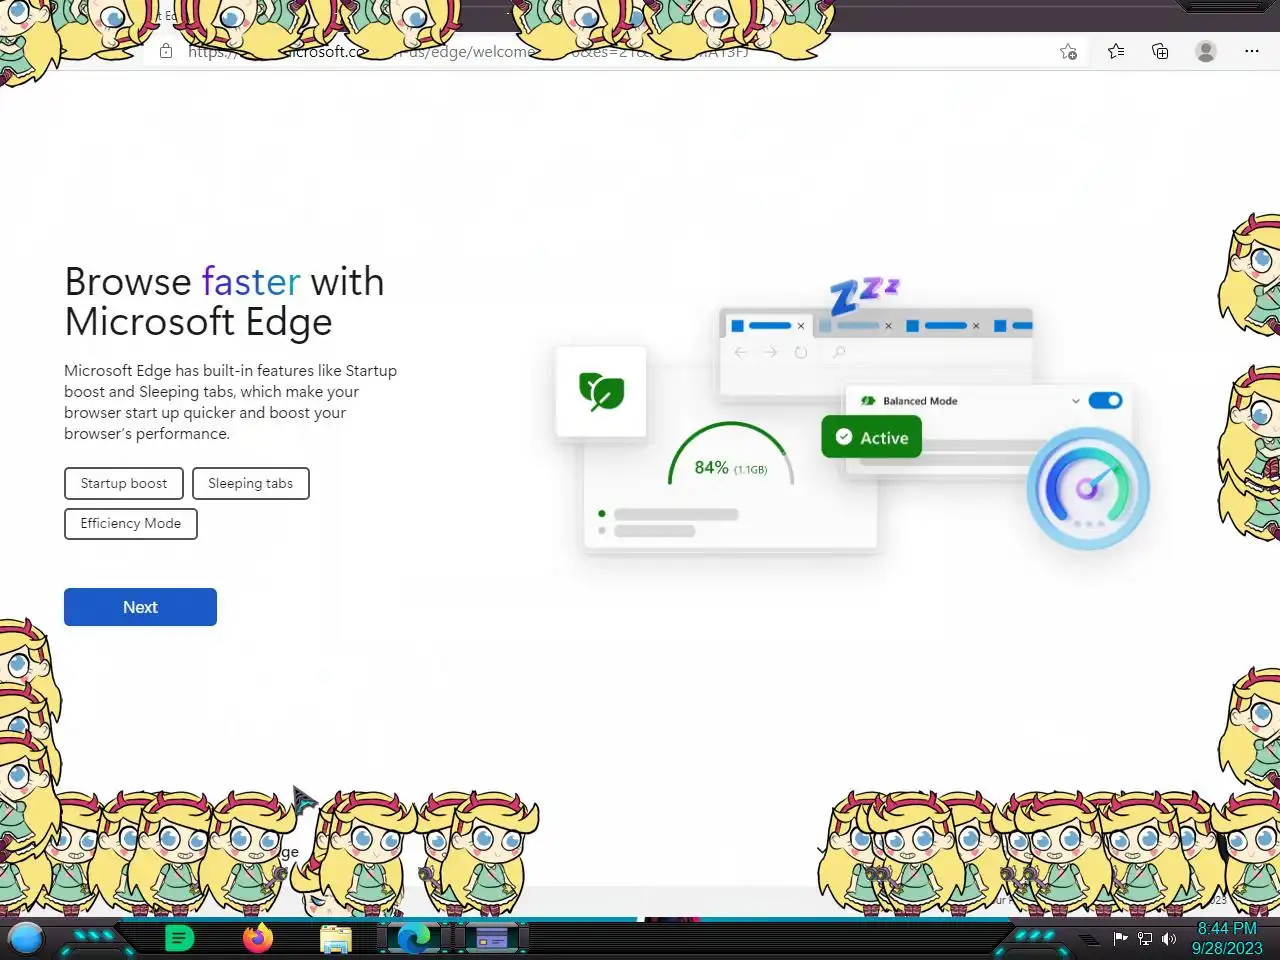Open the Edge profile avatar
This screenshot has height=960, width=1280.
point(1206,51)
